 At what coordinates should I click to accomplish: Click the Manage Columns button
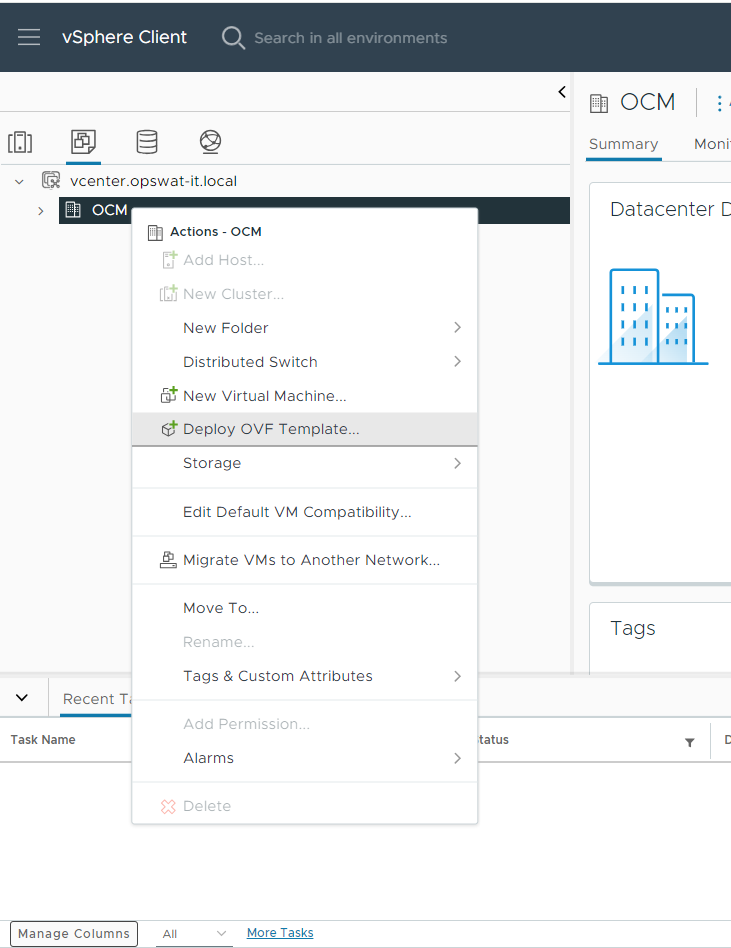74,933
